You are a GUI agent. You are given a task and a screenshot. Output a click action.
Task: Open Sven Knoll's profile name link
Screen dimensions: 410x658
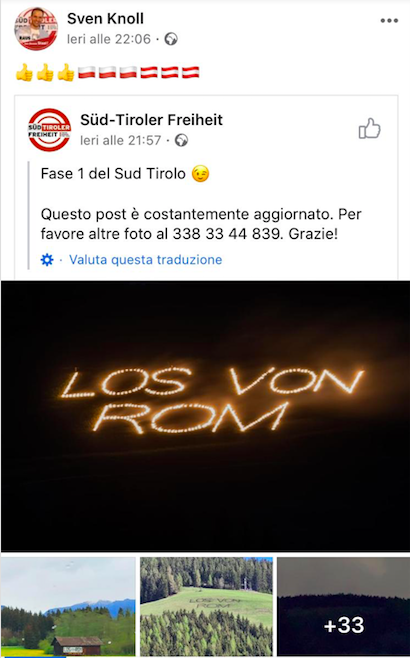[x=105, y=18]
